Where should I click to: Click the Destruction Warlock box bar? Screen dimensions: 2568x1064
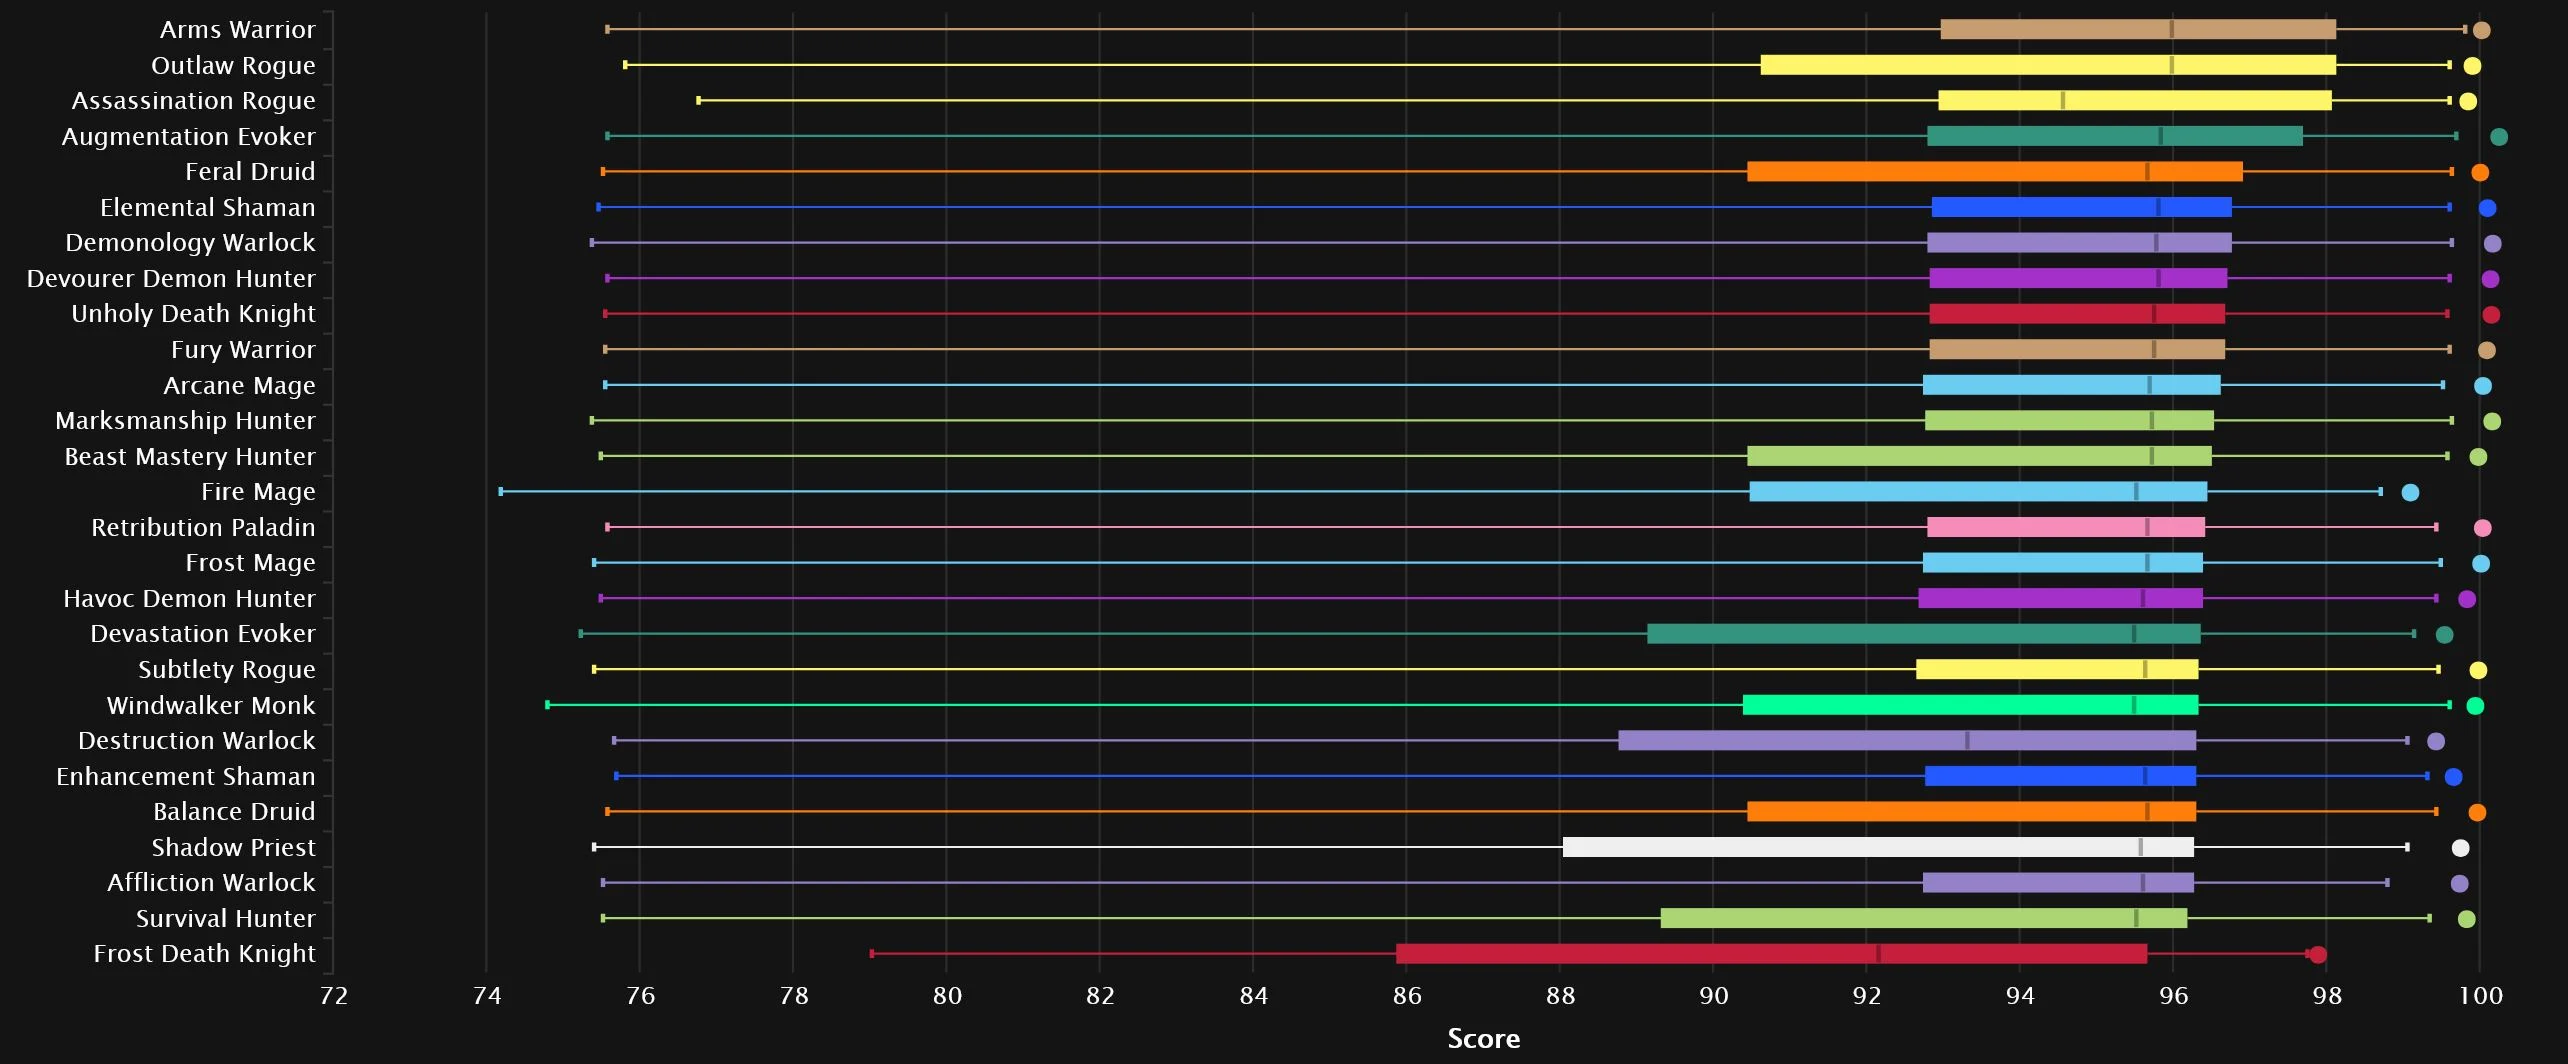1906,741
